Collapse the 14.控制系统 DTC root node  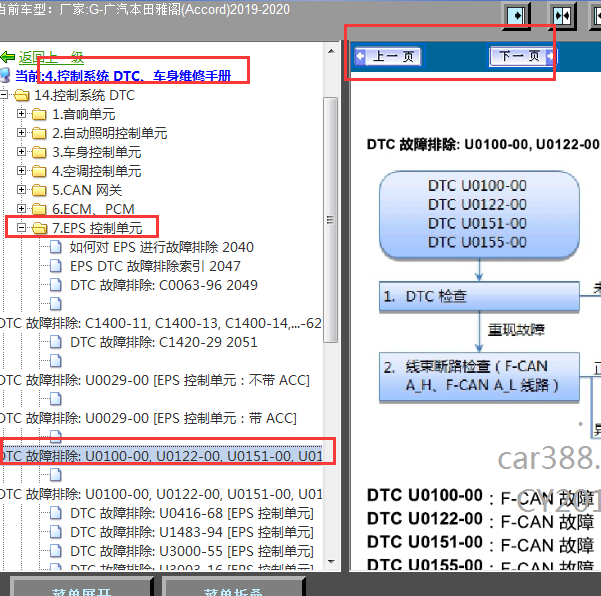click(x=4, y=94)
